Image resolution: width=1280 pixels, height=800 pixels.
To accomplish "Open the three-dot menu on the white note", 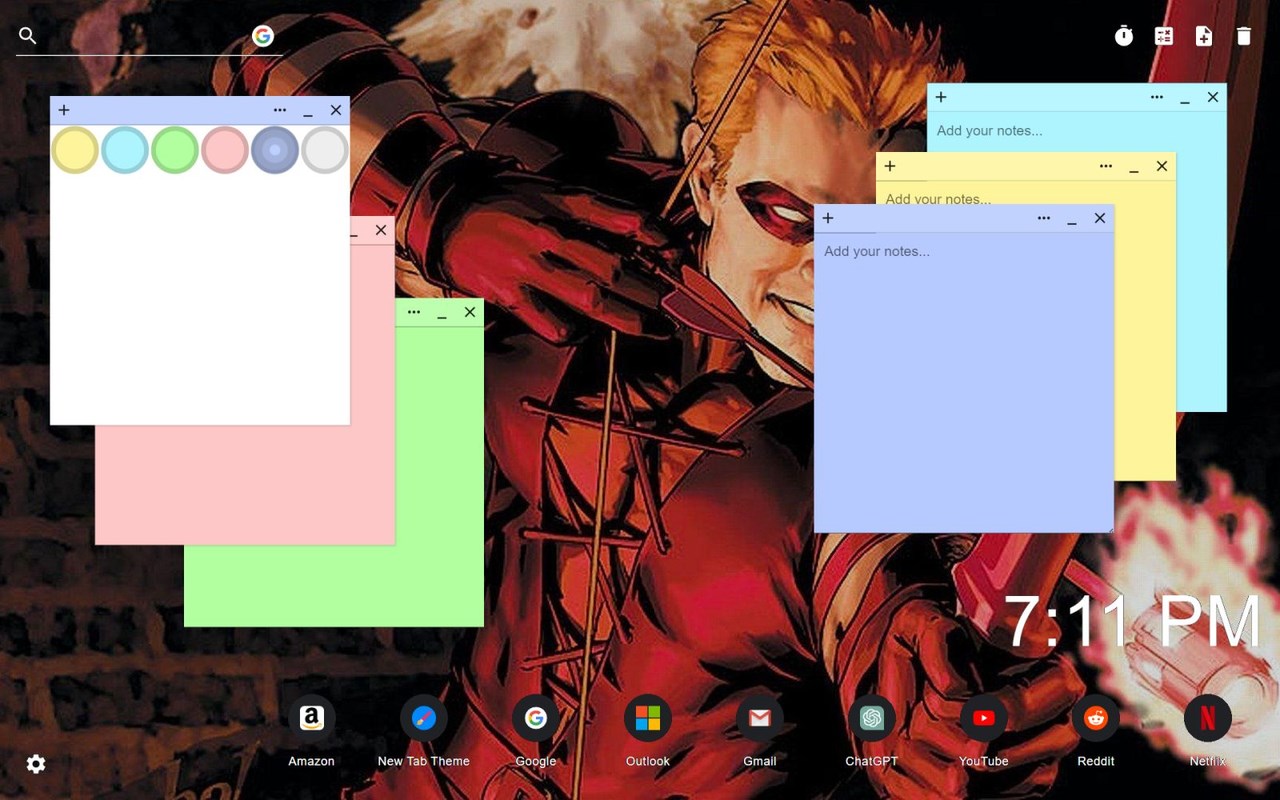I will tap(280, 110).
